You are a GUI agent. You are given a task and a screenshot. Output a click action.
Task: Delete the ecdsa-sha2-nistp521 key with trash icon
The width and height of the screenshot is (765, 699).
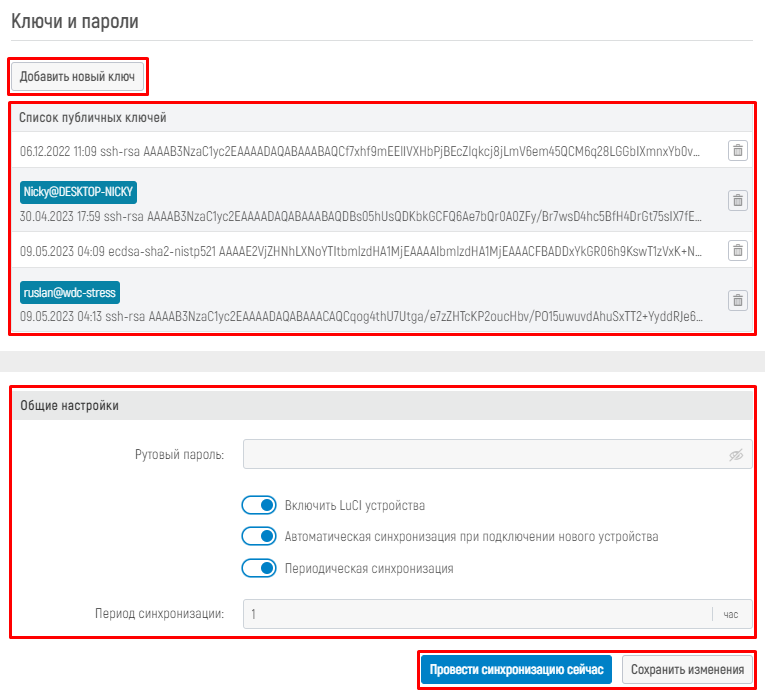[737, 250]
